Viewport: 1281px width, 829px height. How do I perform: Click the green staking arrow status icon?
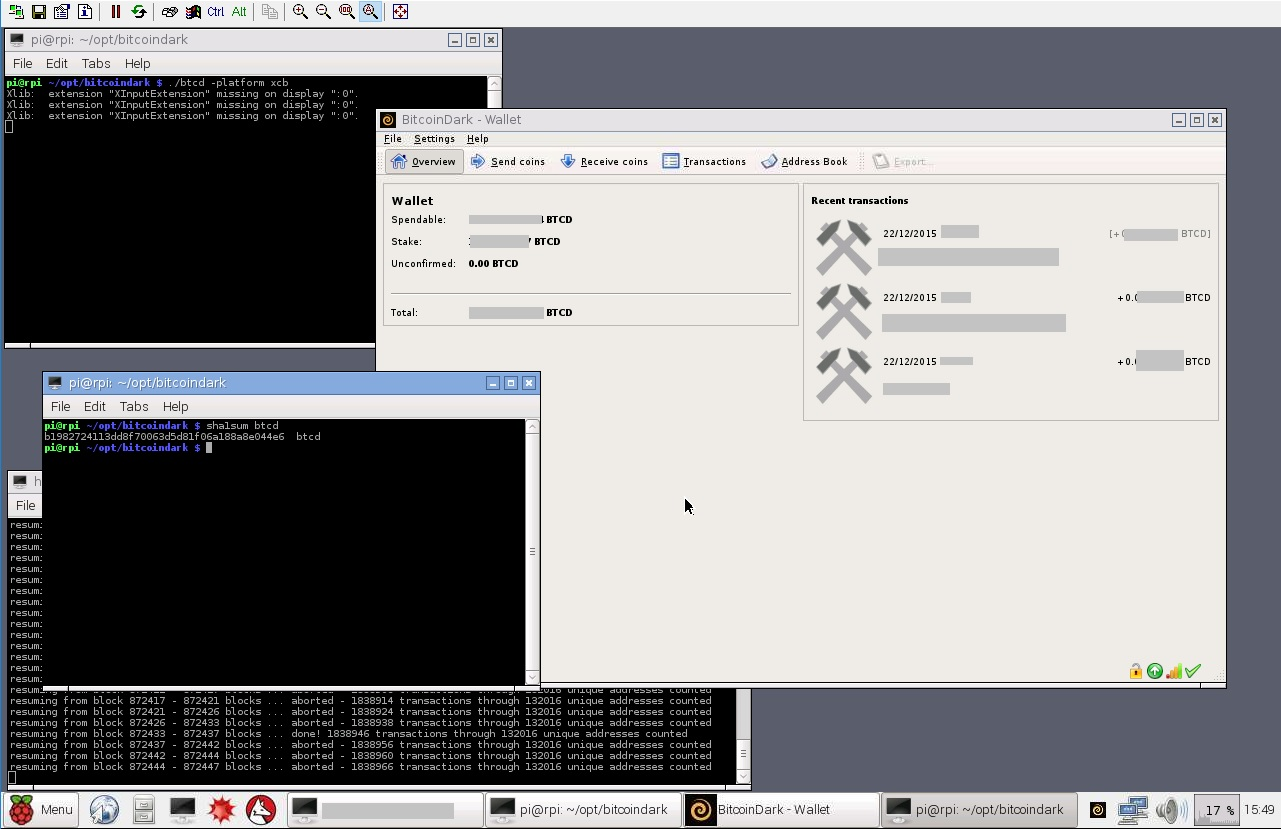(1155, 671)
